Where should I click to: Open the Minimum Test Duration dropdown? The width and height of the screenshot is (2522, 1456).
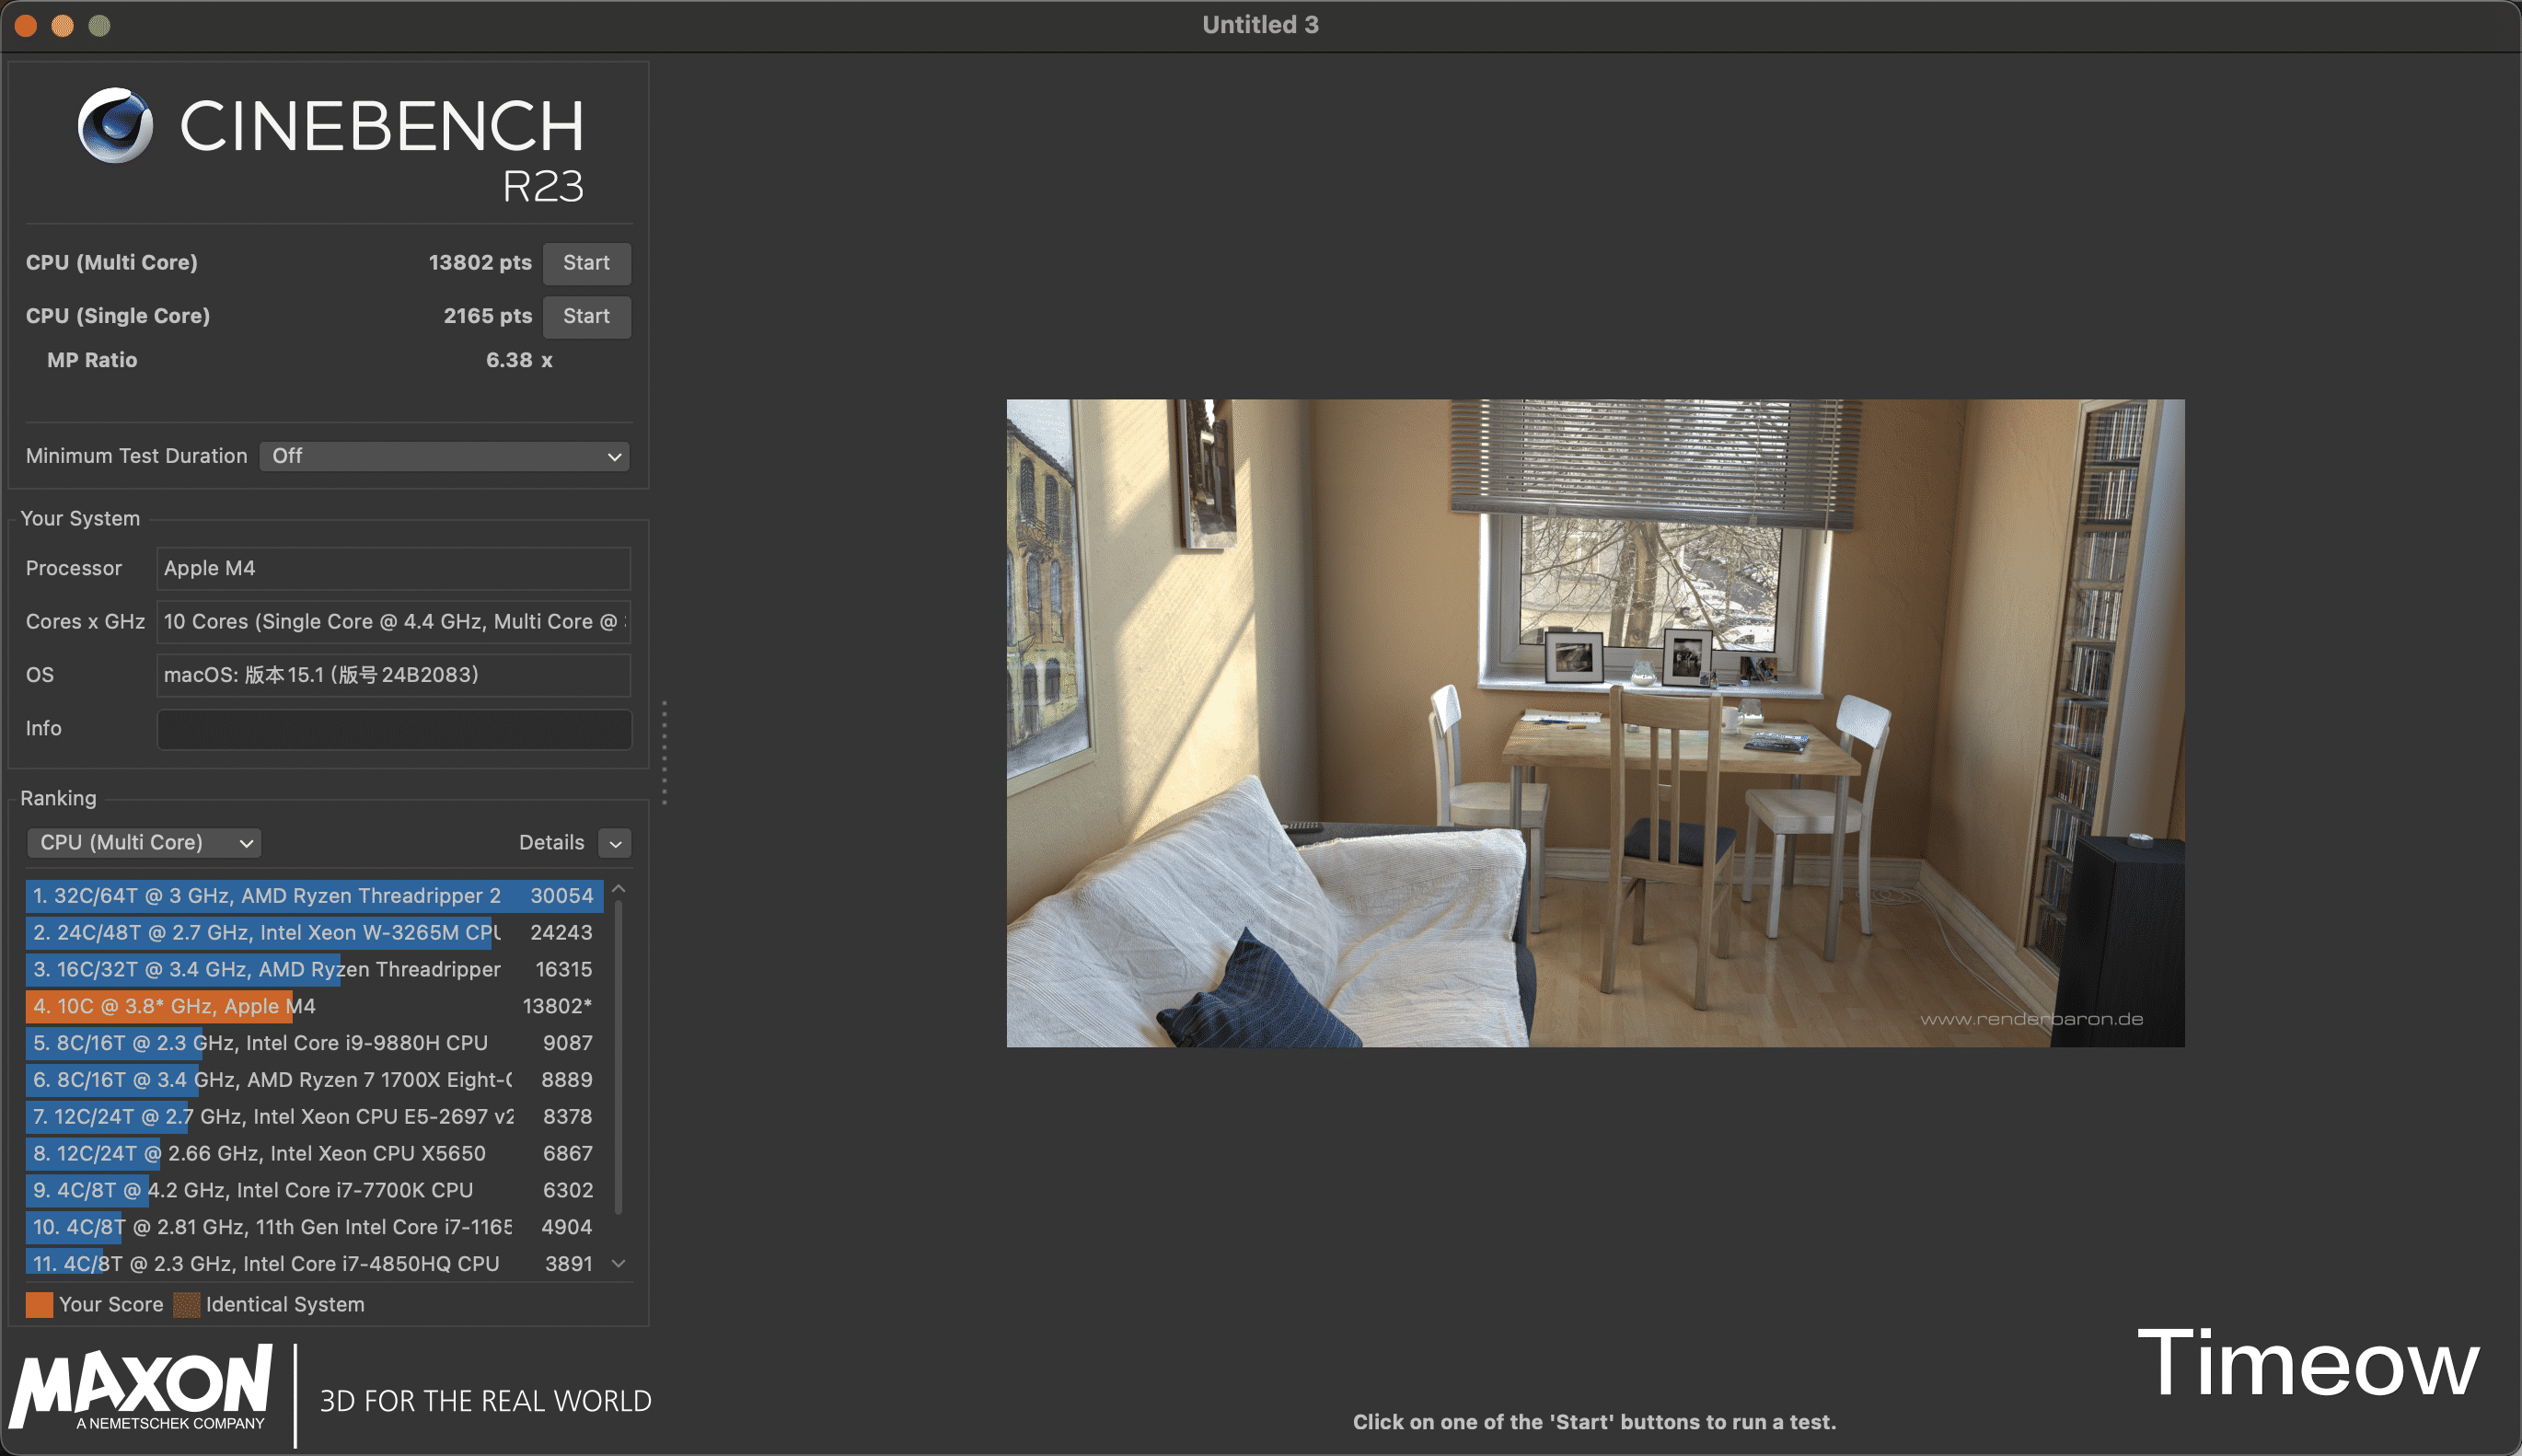coord(444,456)
